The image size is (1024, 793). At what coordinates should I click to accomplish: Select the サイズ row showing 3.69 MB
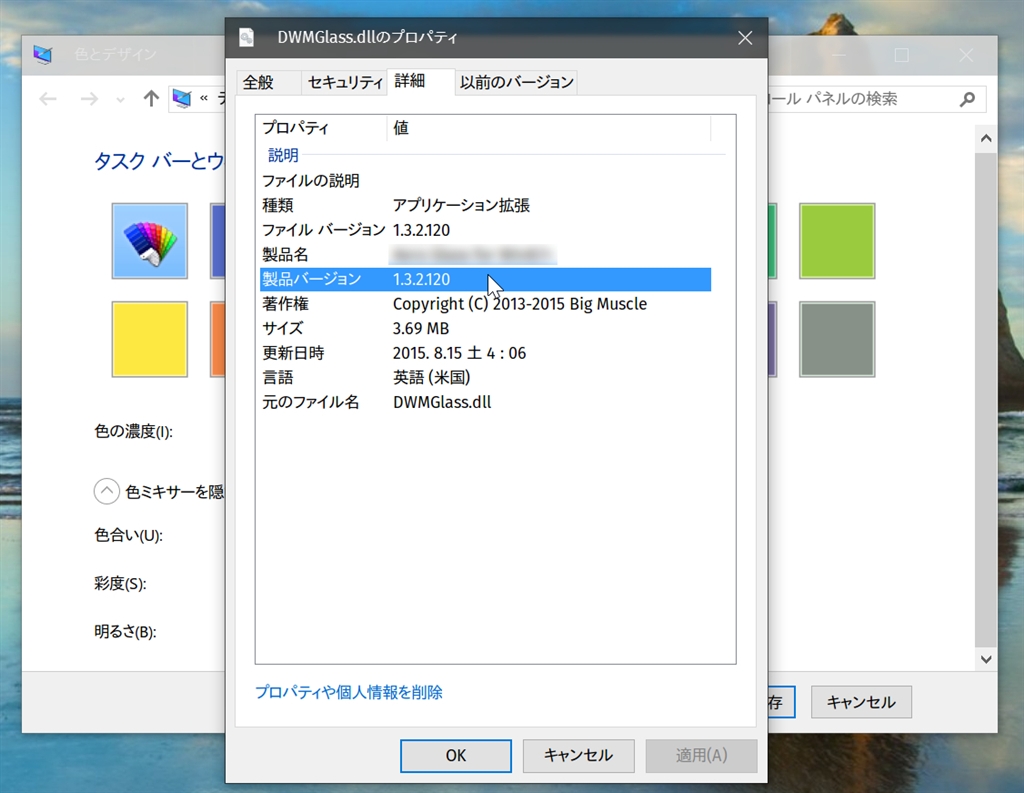pos(485,329)
